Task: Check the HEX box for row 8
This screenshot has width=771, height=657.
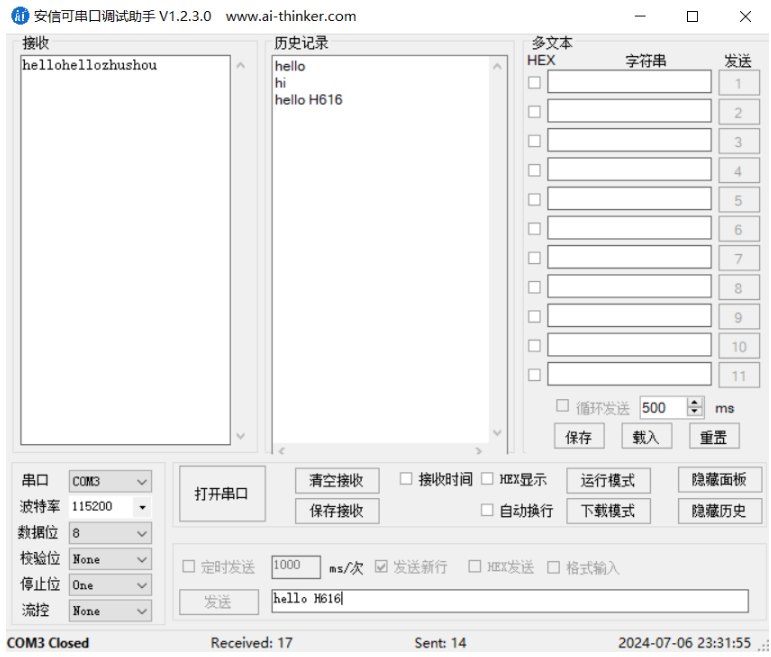Action: [x=534, y=287]
